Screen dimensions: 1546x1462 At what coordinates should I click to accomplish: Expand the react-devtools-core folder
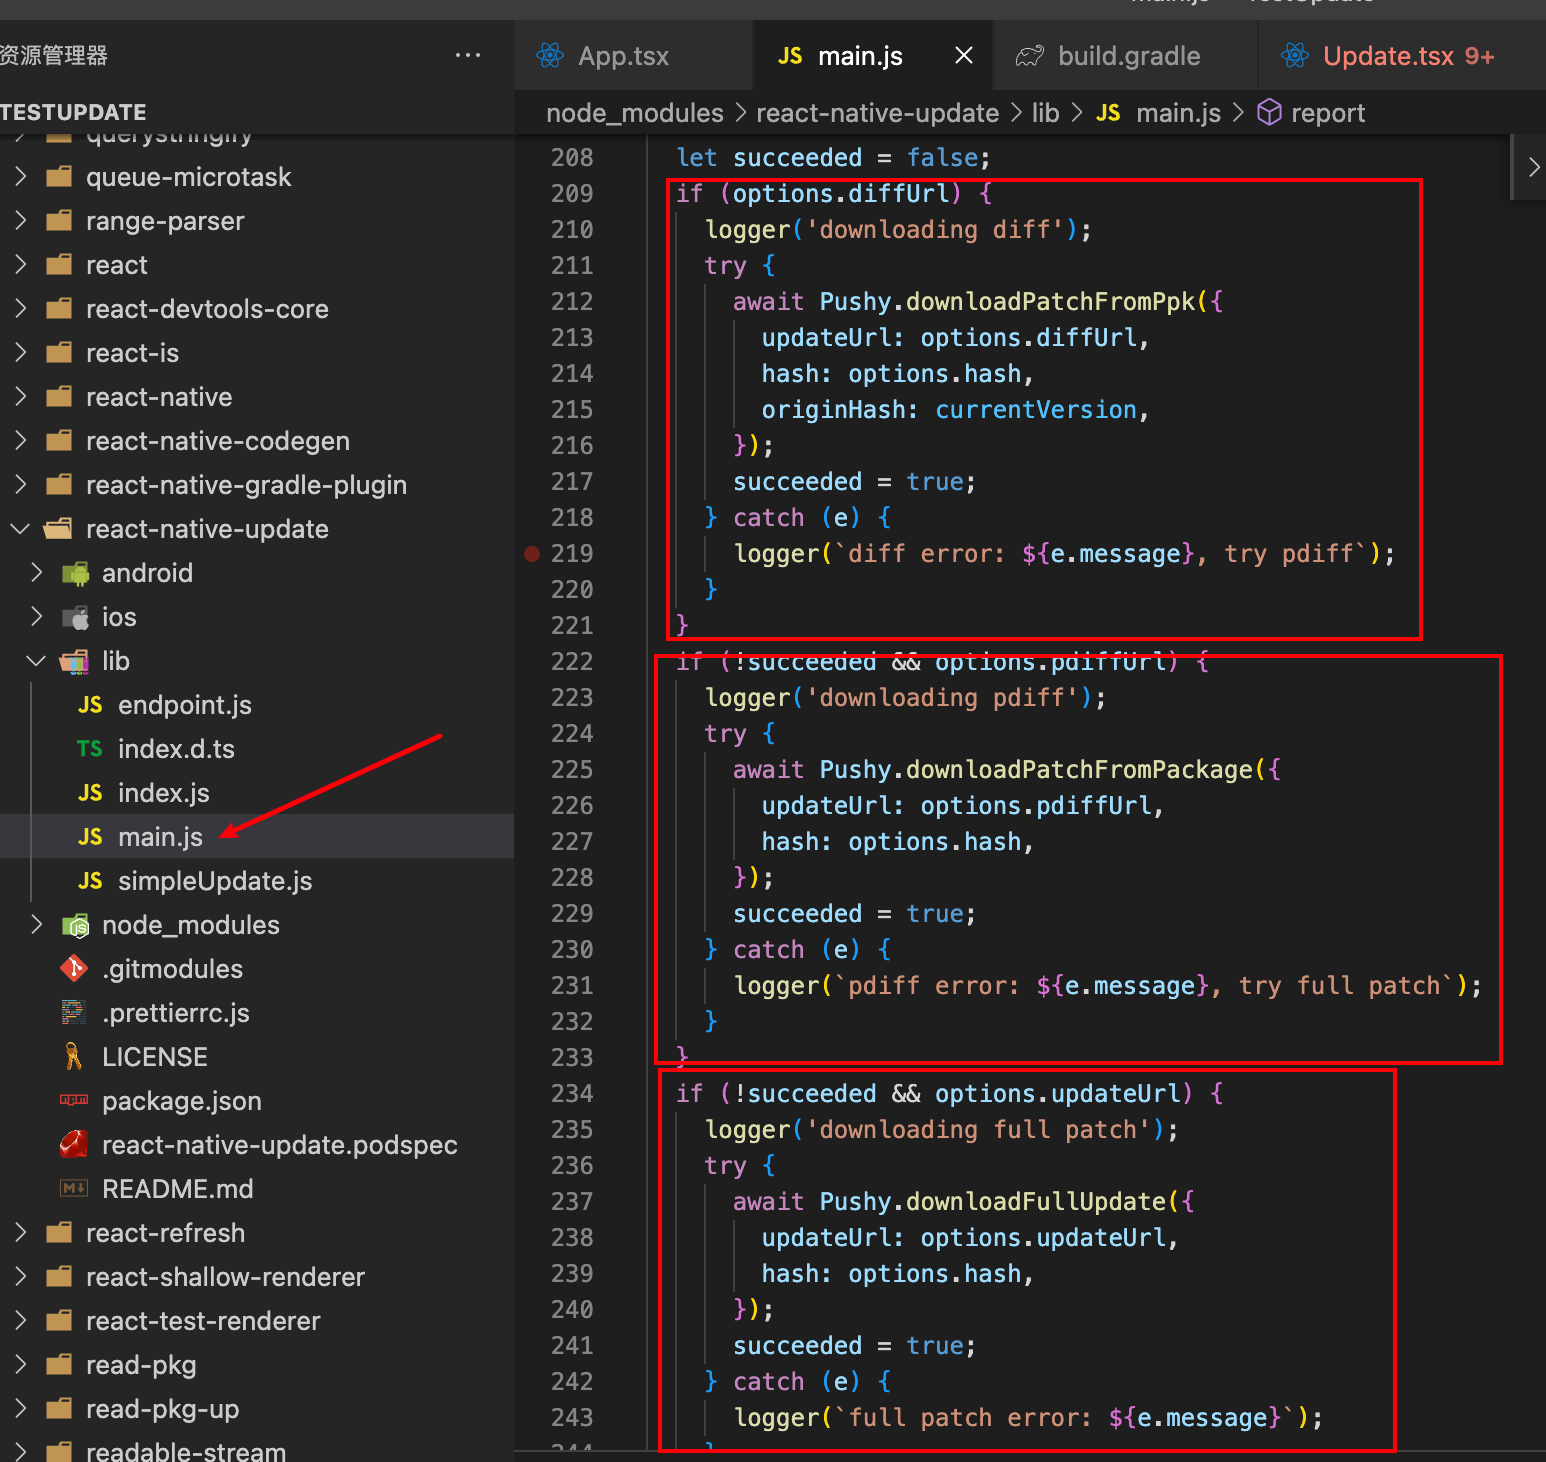[x=21, y=309]
